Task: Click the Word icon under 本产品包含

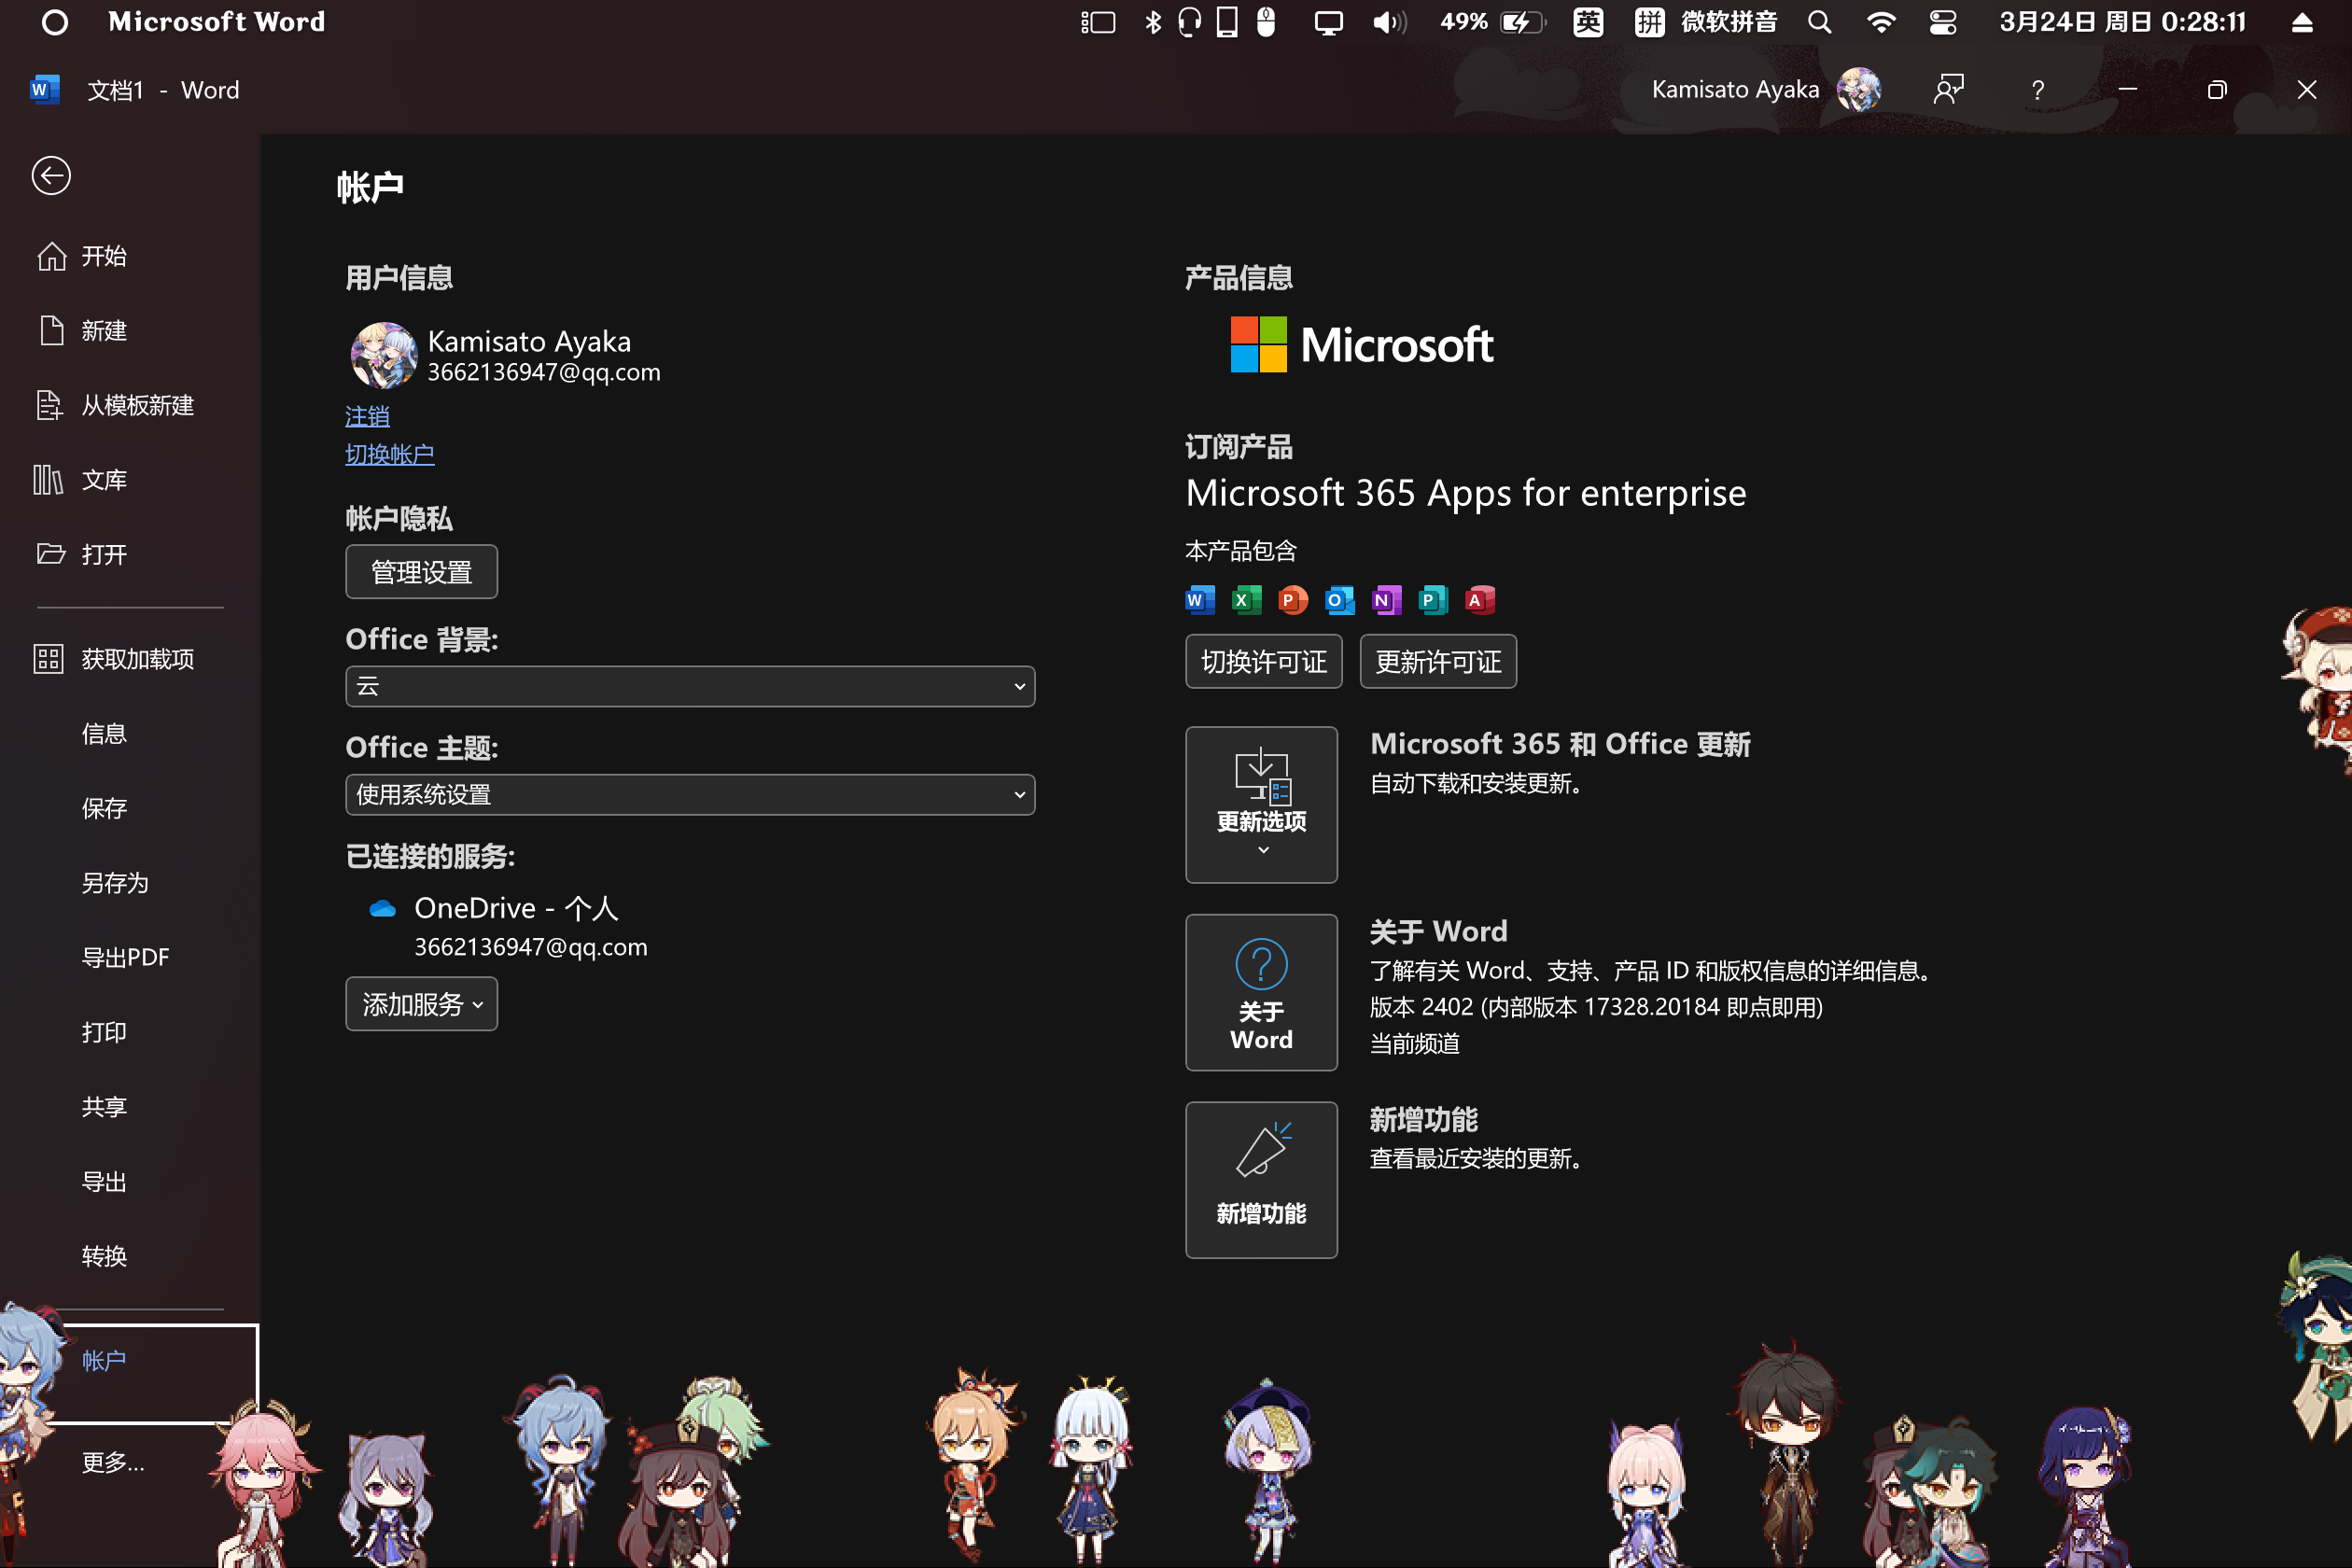Action: tap(1200, 600)
